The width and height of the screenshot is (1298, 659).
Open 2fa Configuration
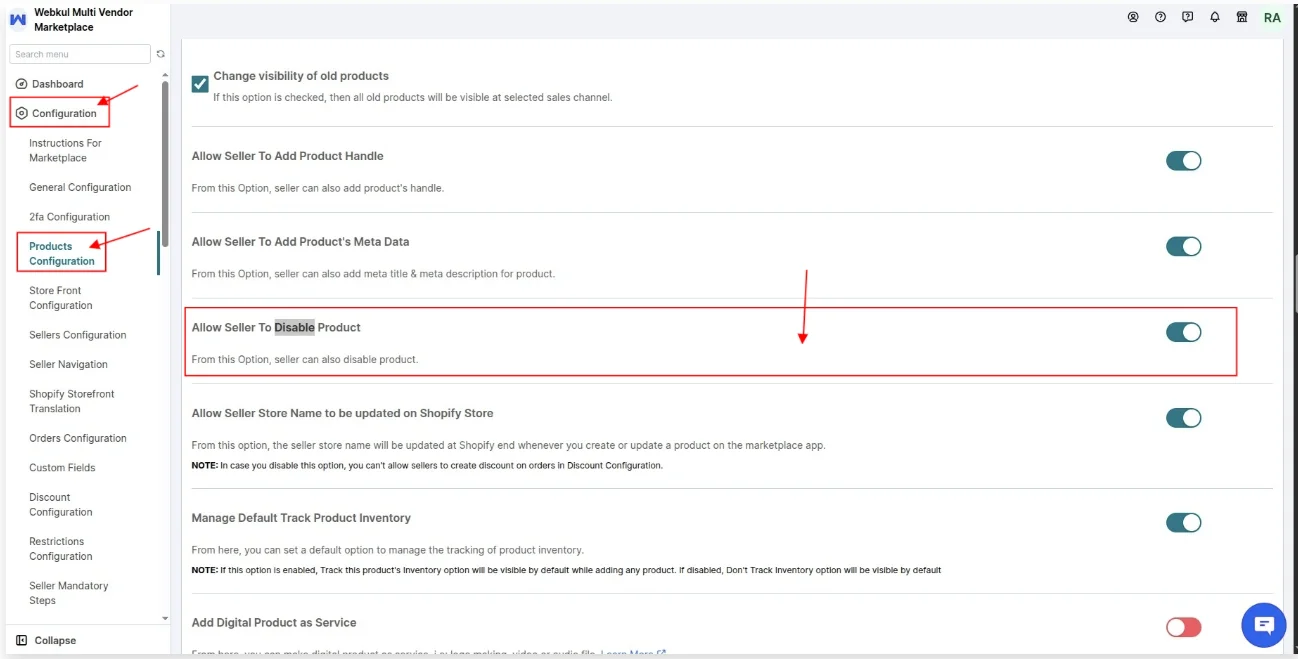(x=69, y=217)
